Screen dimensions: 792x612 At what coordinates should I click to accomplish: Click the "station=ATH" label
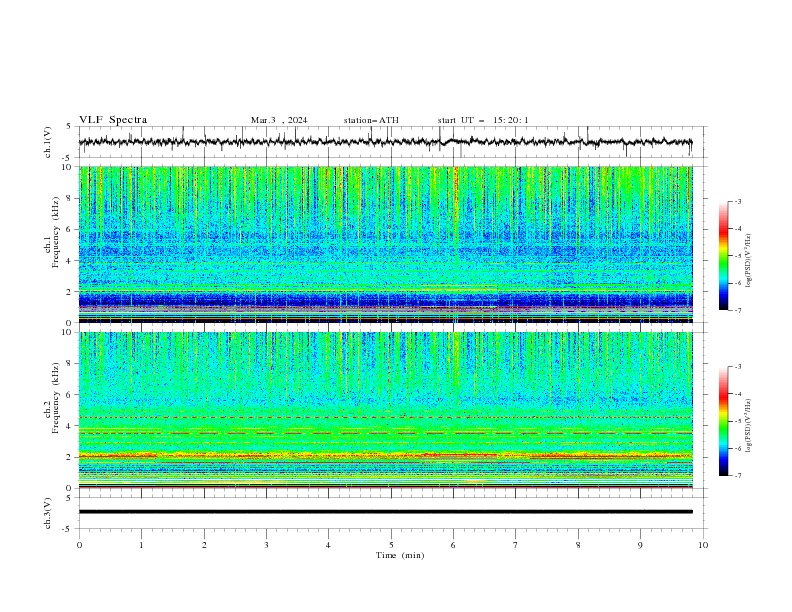click(371, 120)
